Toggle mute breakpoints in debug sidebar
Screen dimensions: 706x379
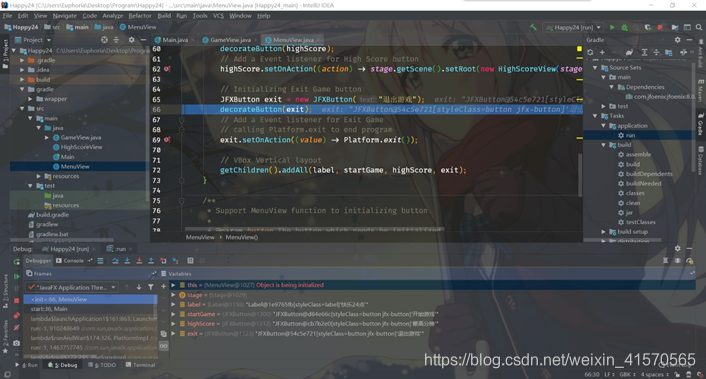(17, 328)
